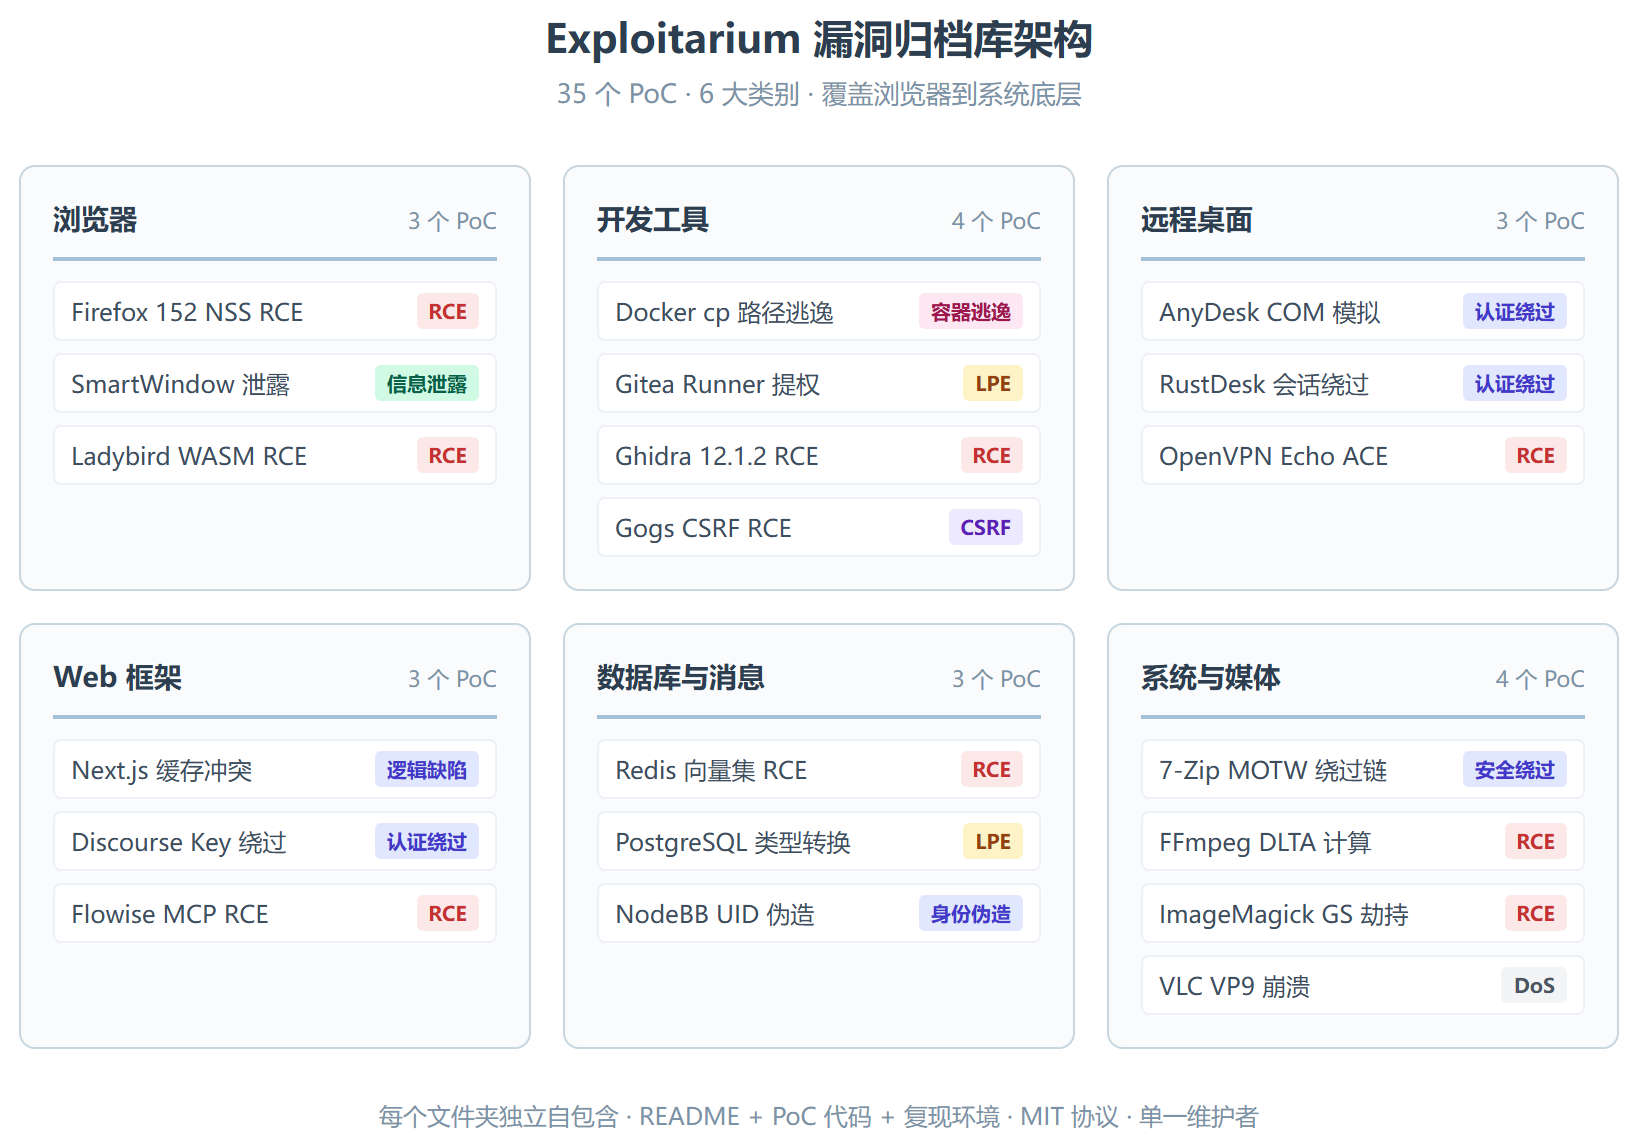This screenshot has height=1142, width=1638.
Task: Select the SmartWindow 泄露 row
Action: (x=275, y=384)
